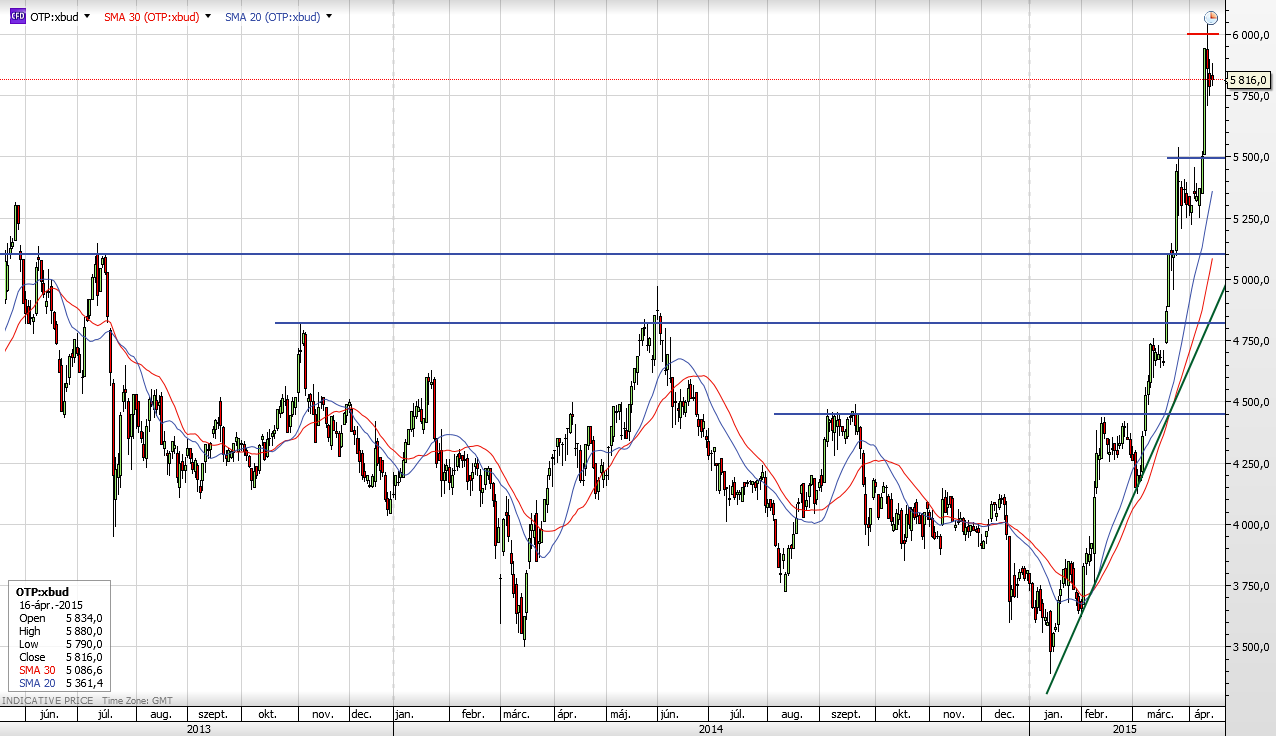Click the 3 750,0 price axis label
This screenshot has height=736, width=1276.
[1250, 586]
